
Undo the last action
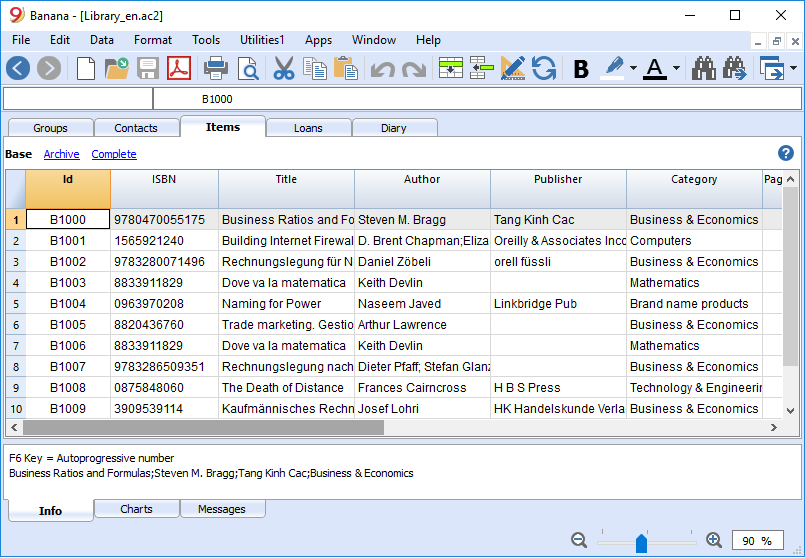click(x=382, y=69)
